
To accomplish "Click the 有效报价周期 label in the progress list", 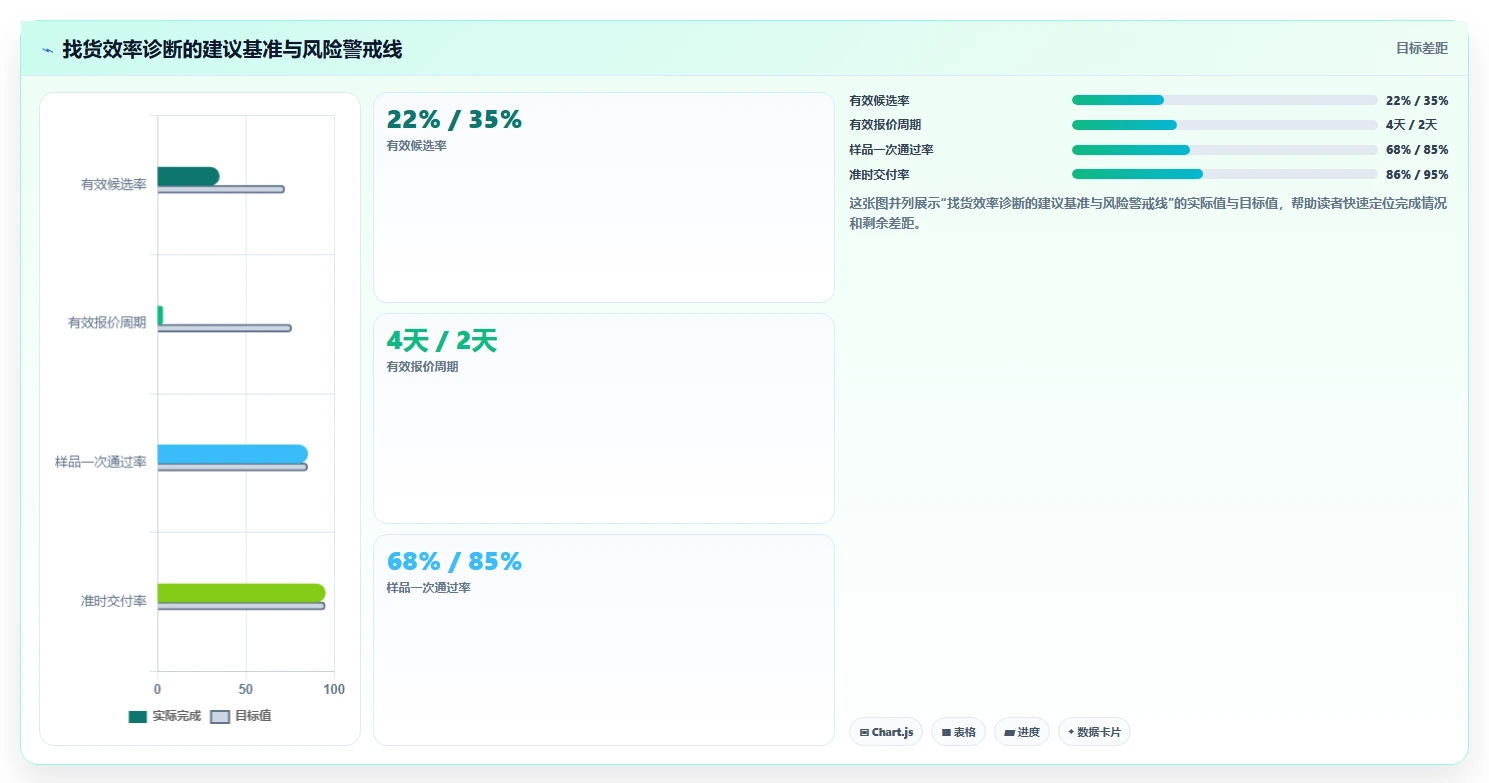I will [885, 125].
